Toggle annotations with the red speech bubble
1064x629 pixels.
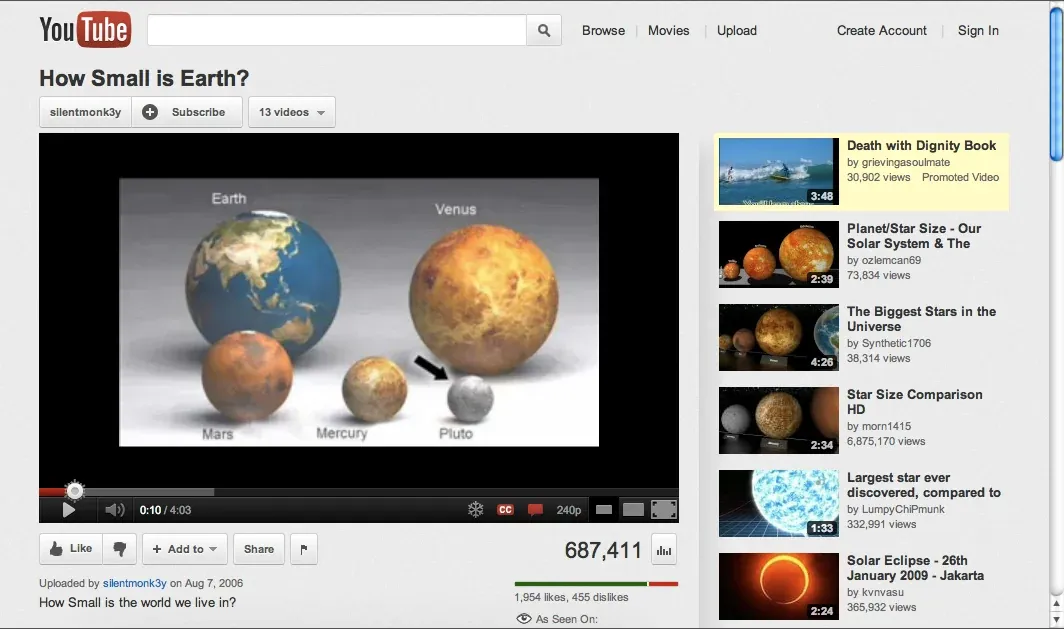coord(535,510)
